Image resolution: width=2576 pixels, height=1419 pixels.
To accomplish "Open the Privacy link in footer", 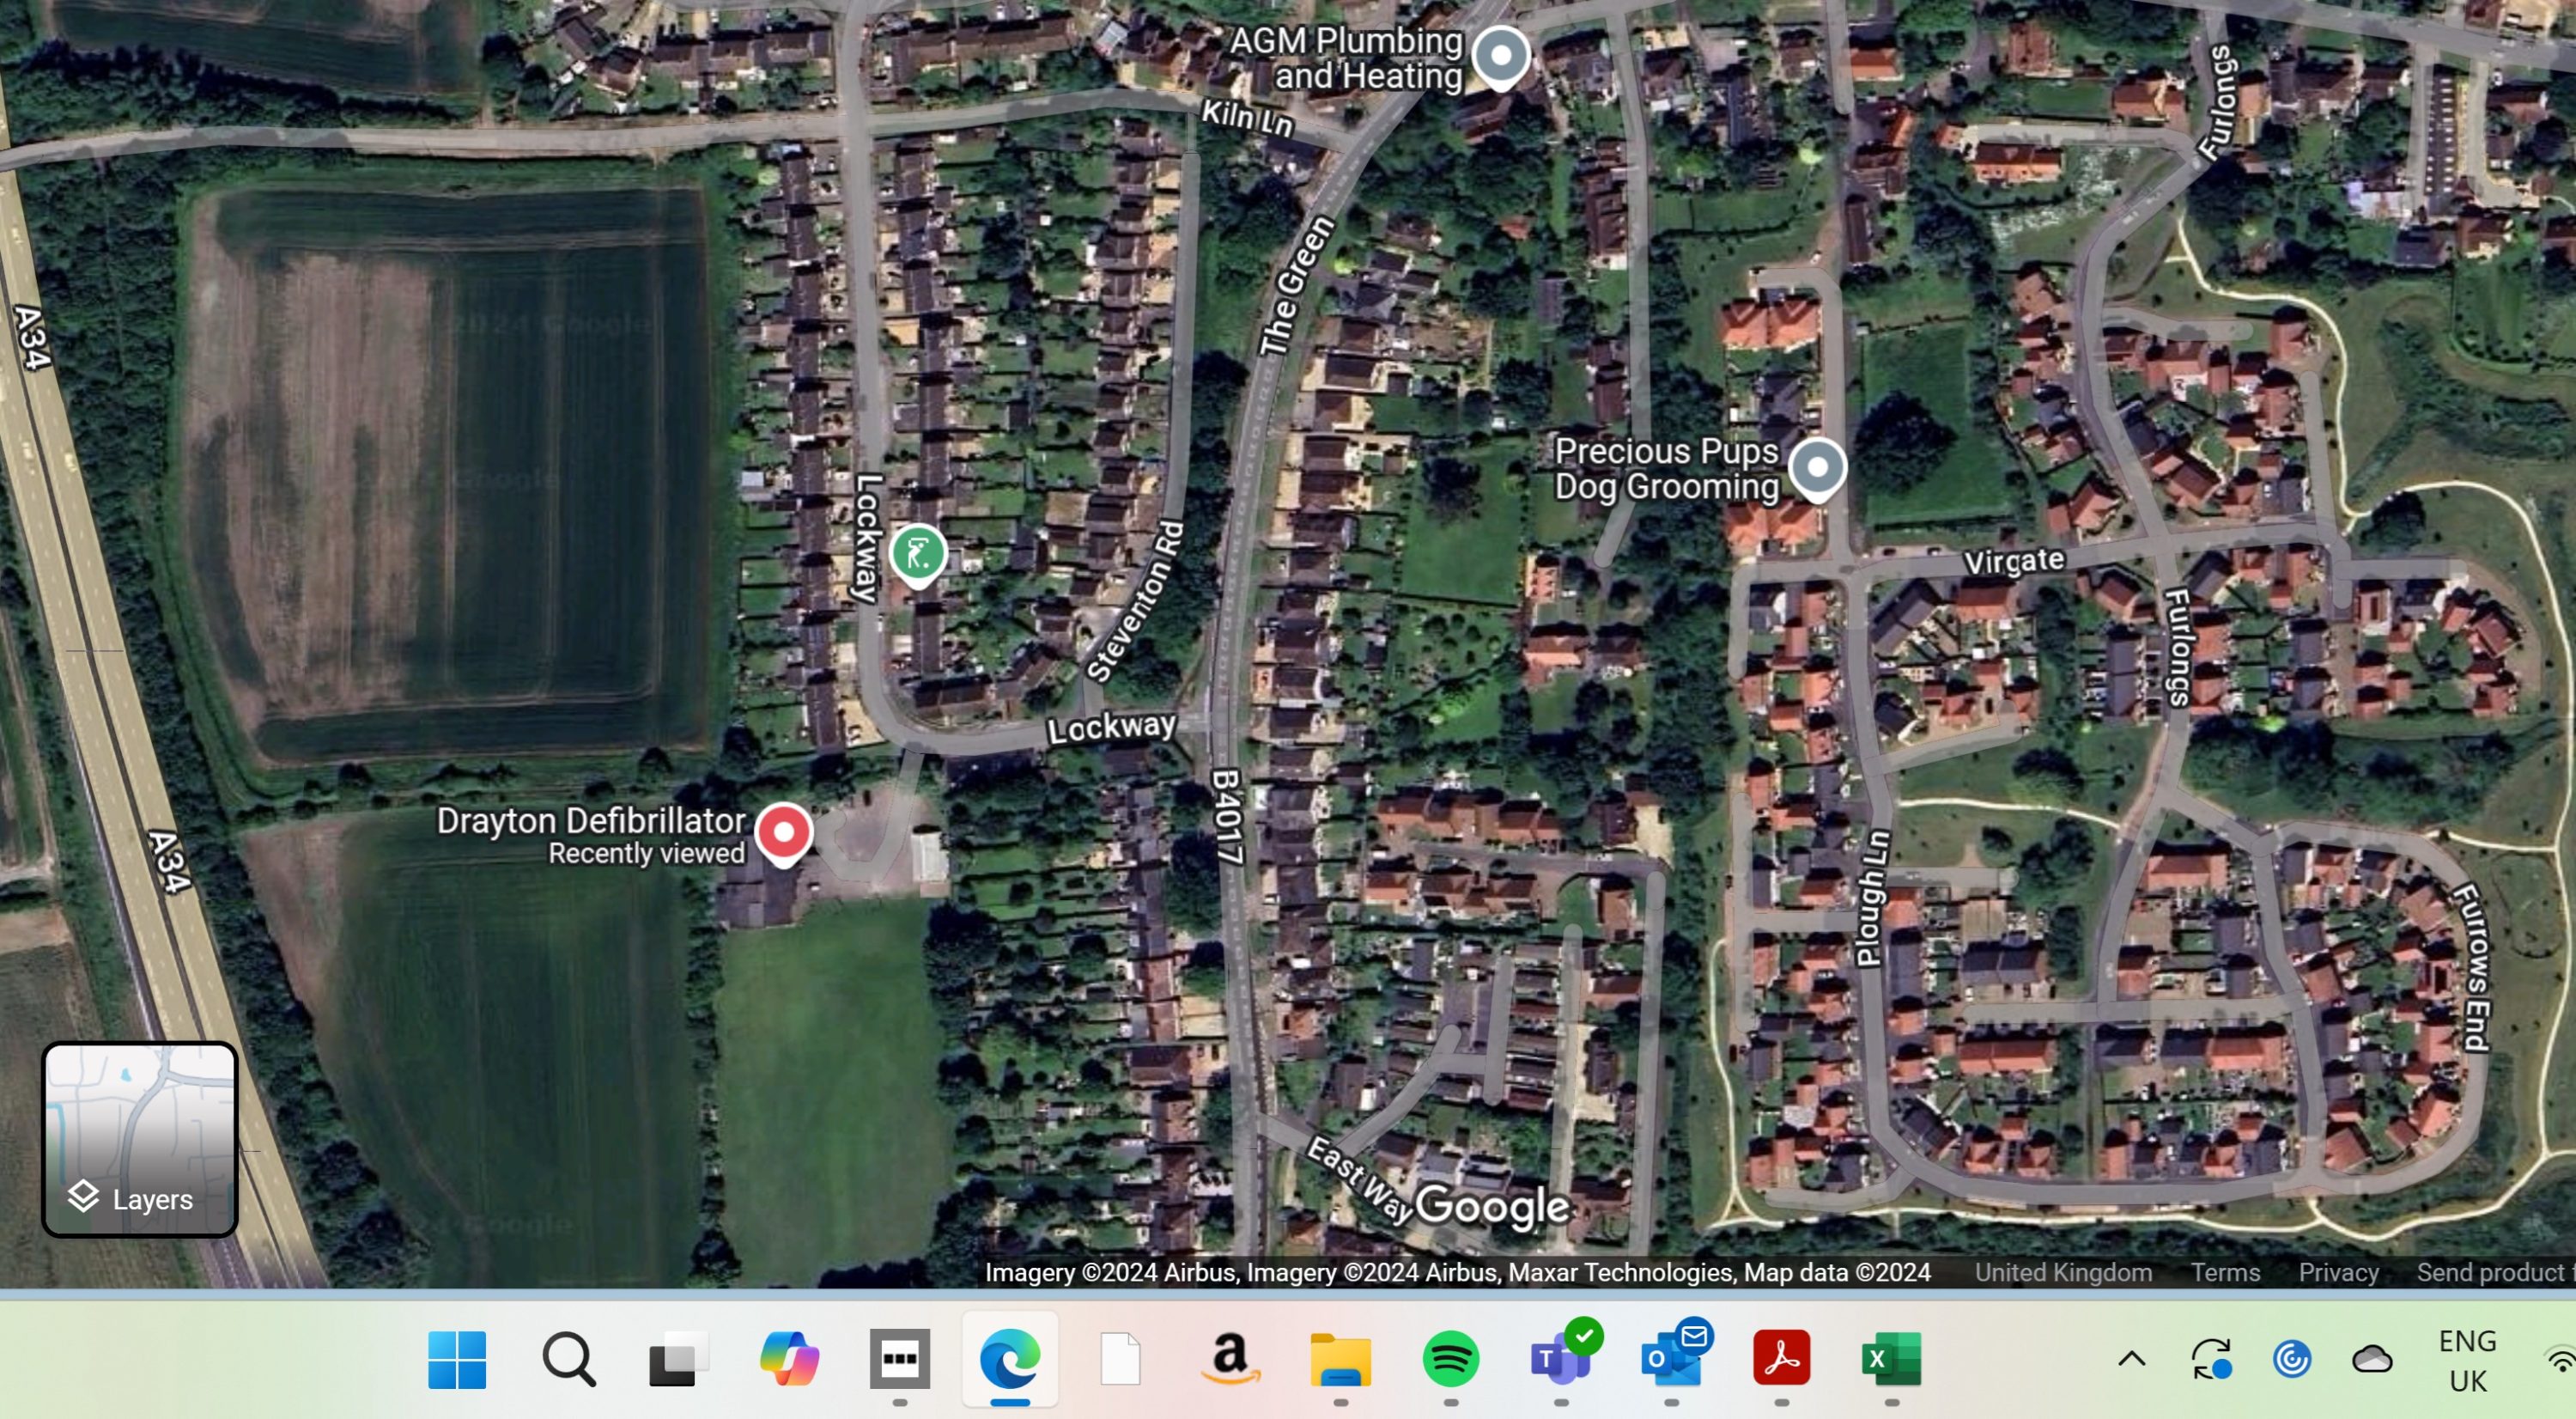I will [2337, 1272].
